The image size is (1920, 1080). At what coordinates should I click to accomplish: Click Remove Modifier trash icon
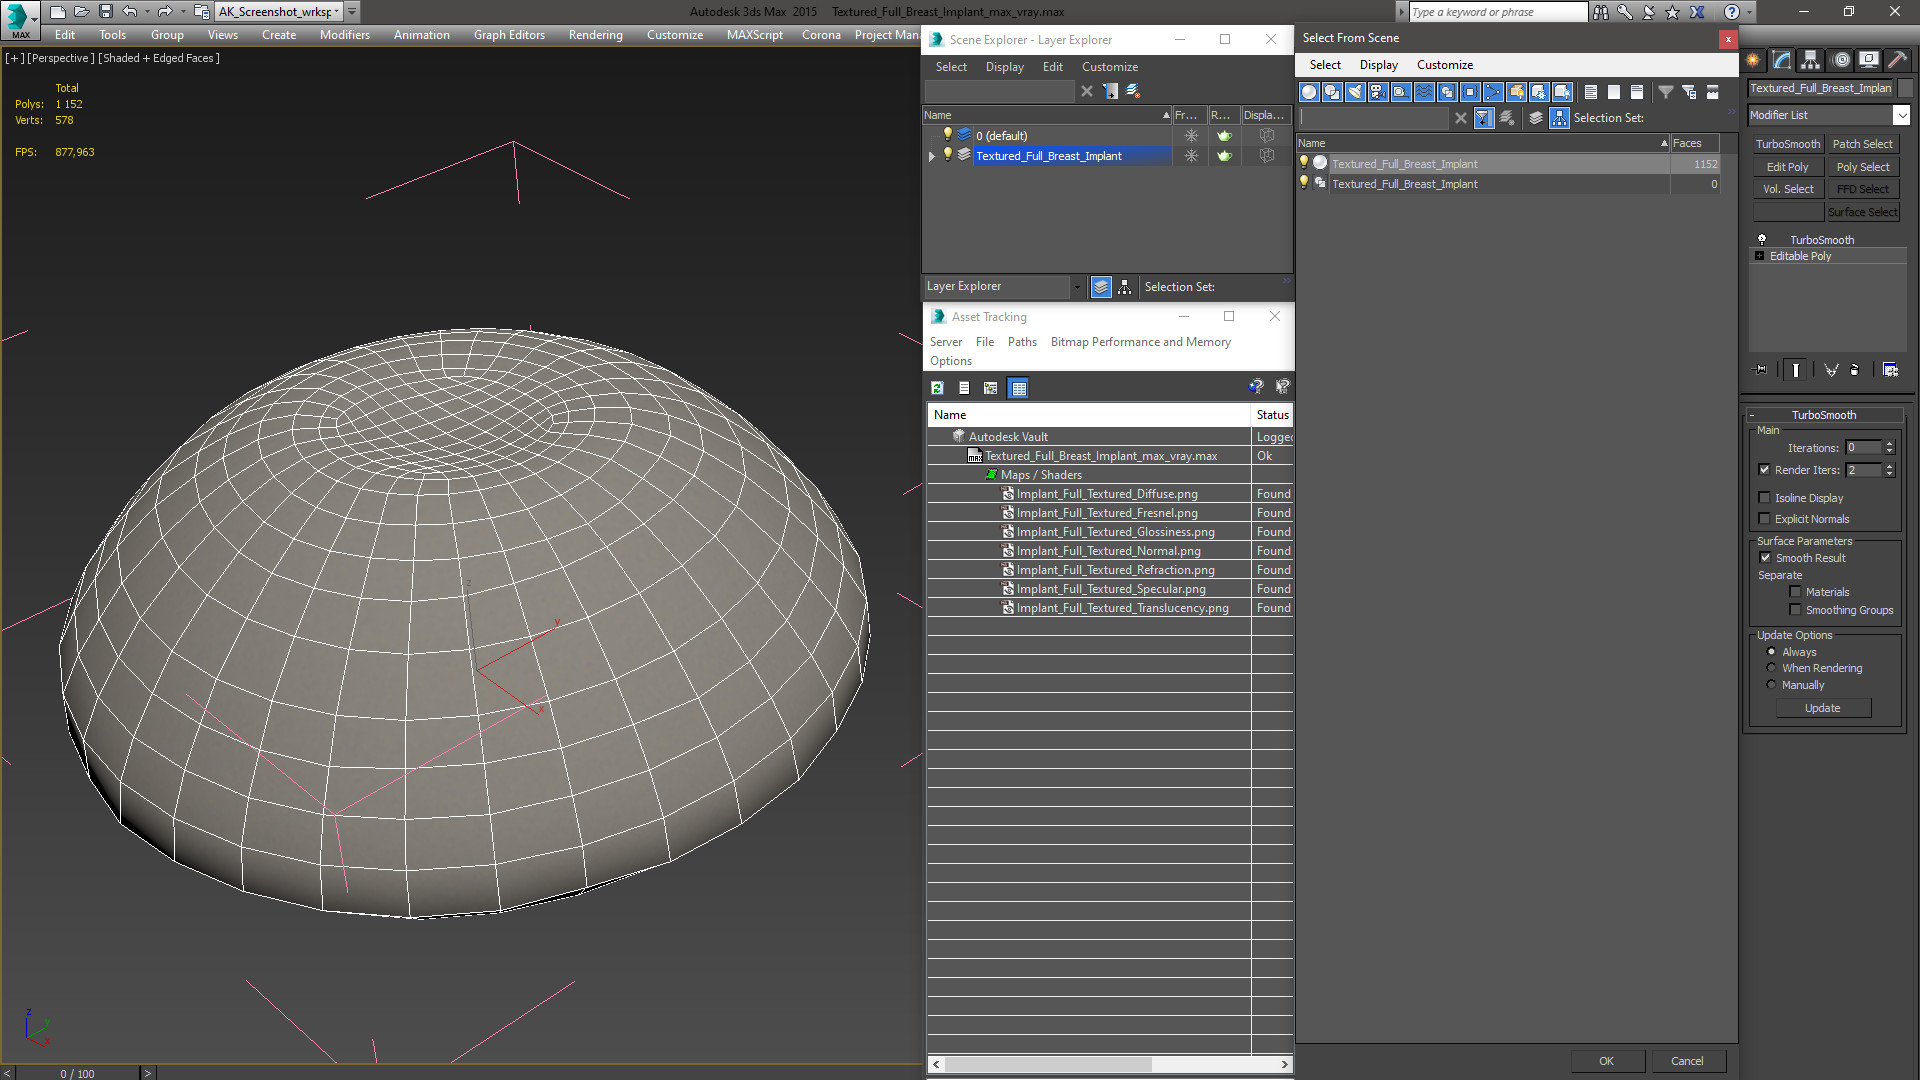pos(1855,370)
